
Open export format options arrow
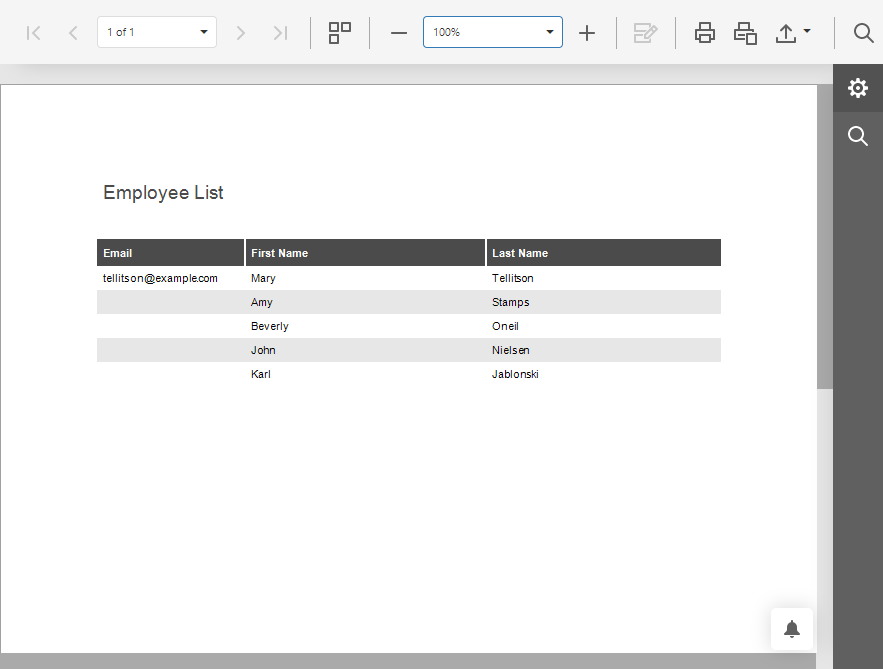tap(807, 31)
